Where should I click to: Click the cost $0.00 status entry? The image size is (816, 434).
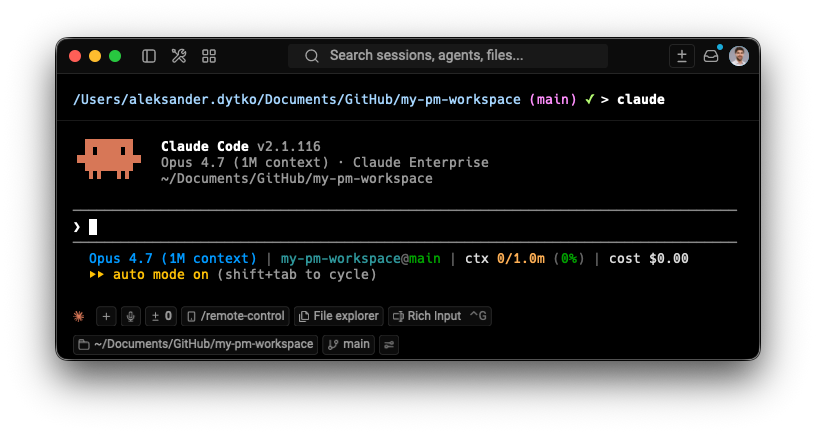click(x=648, y=259)
